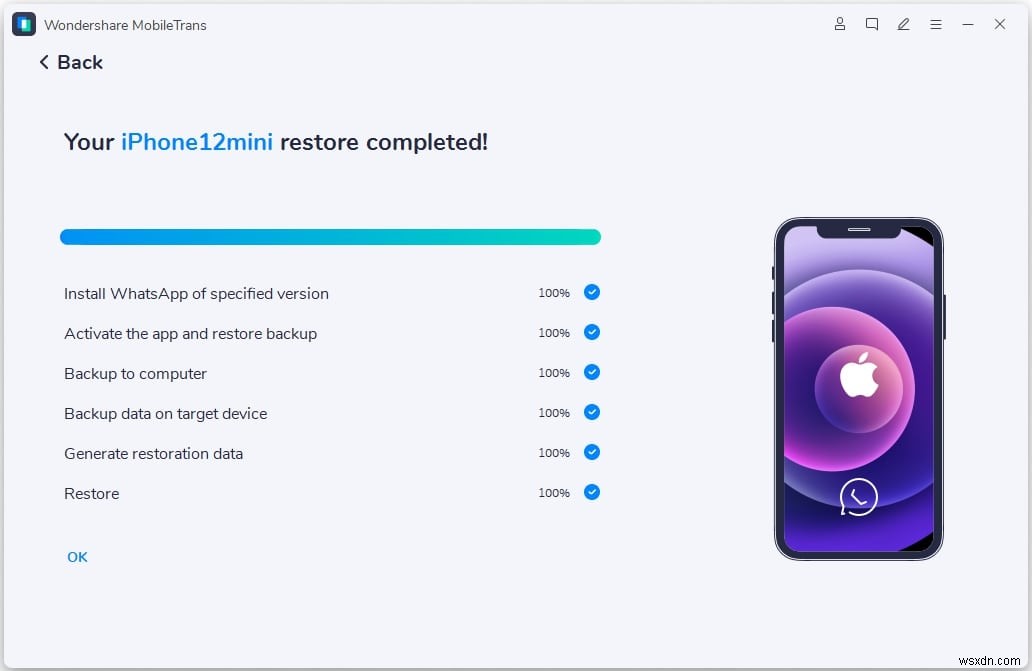Click the Back button

pyautogui.click(x=70, y=62)
